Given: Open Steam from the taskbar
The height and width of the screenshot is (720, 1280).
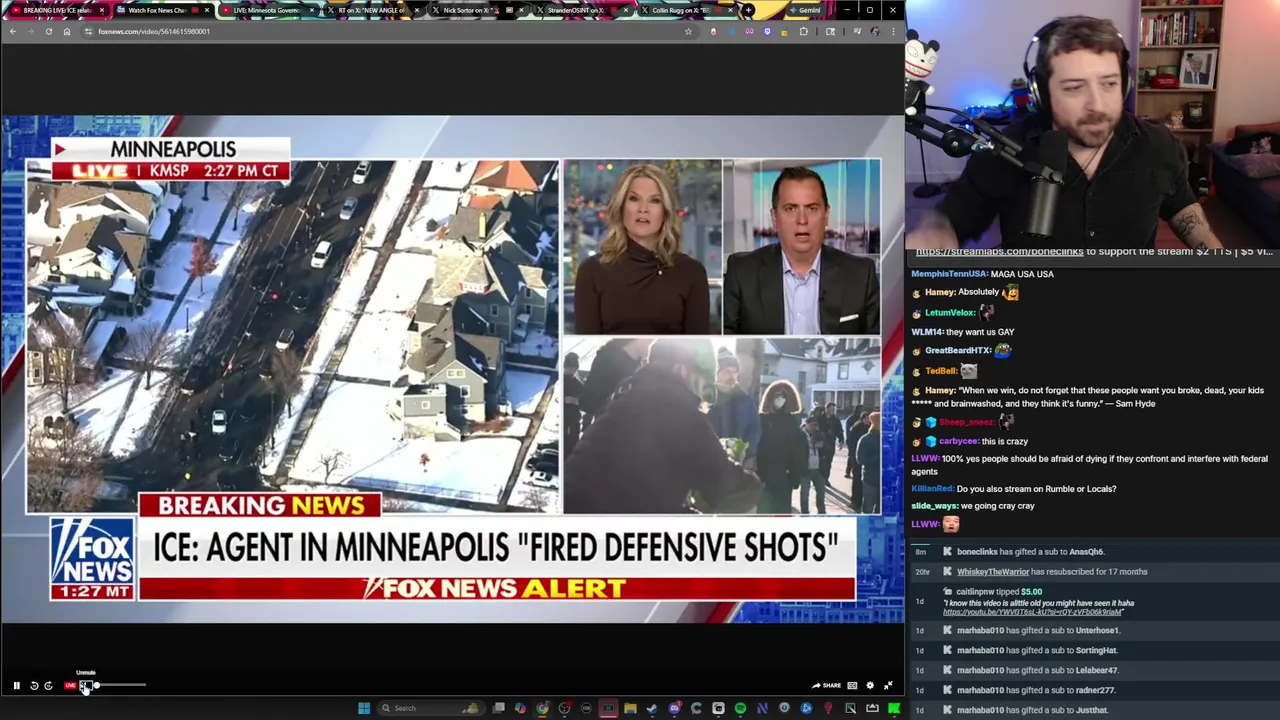Looking at the screenshot, I should coord(652,708).
